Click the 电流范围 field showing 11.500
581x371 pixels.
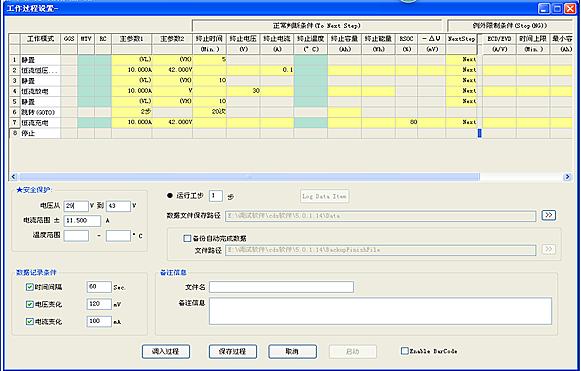82,221
